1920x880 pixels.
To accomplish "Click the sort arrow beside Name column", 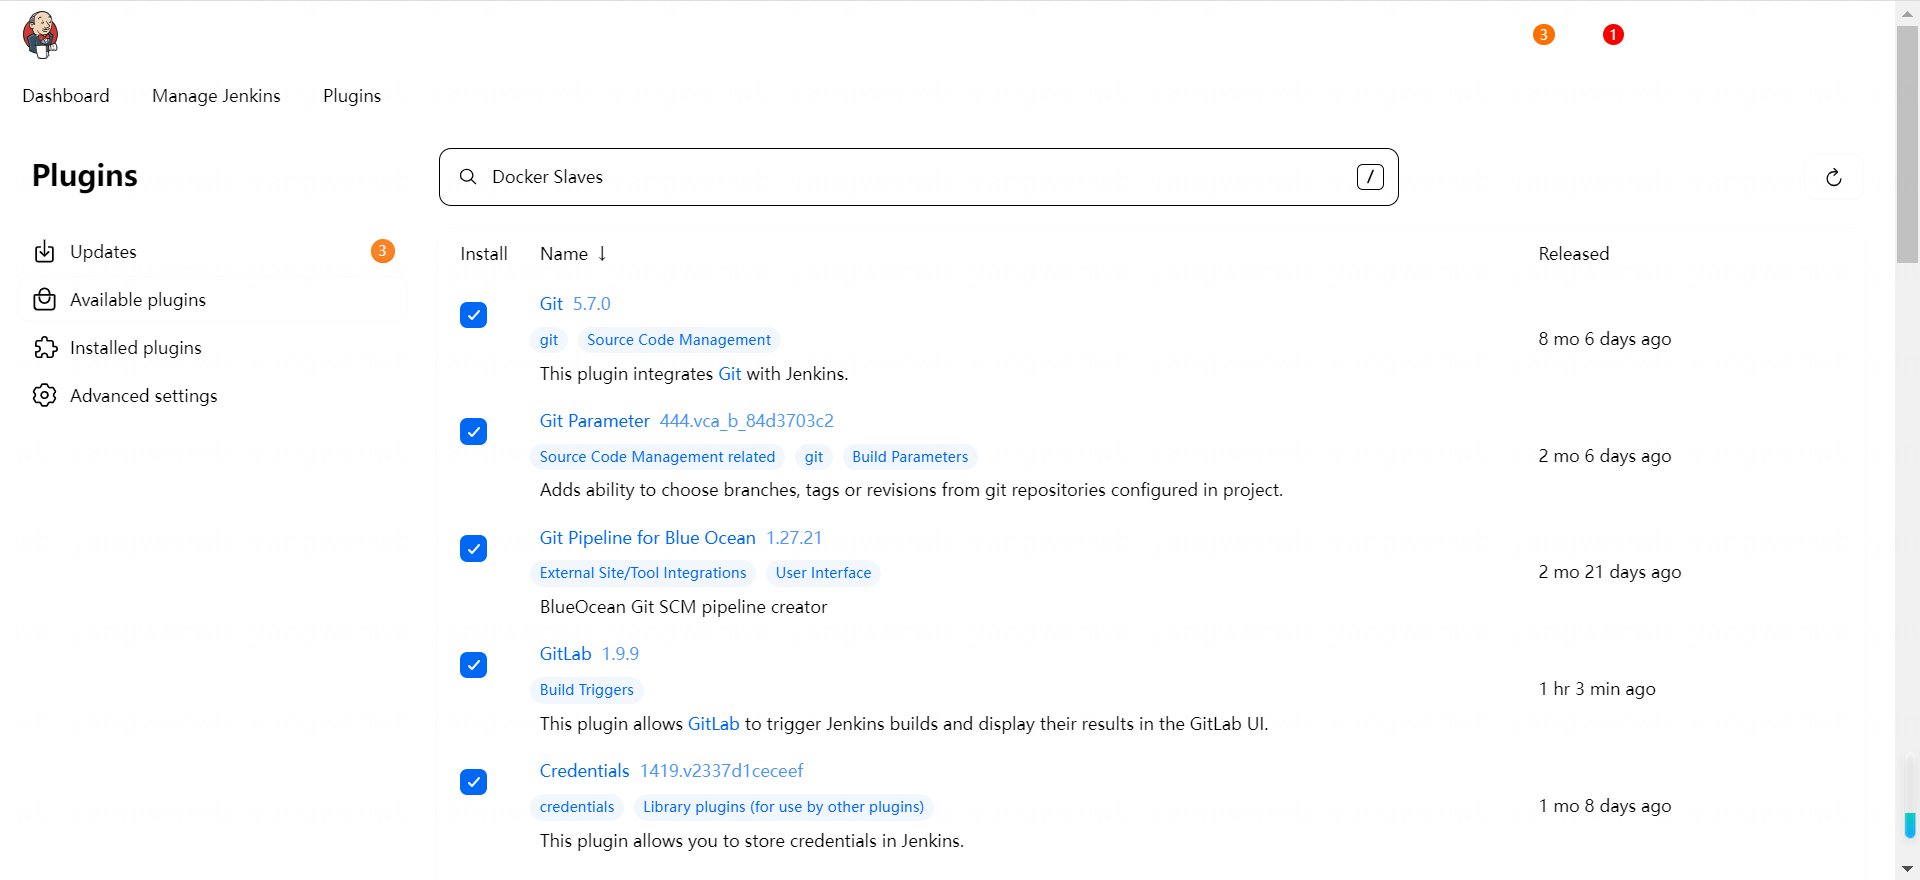I will [602, 254].
